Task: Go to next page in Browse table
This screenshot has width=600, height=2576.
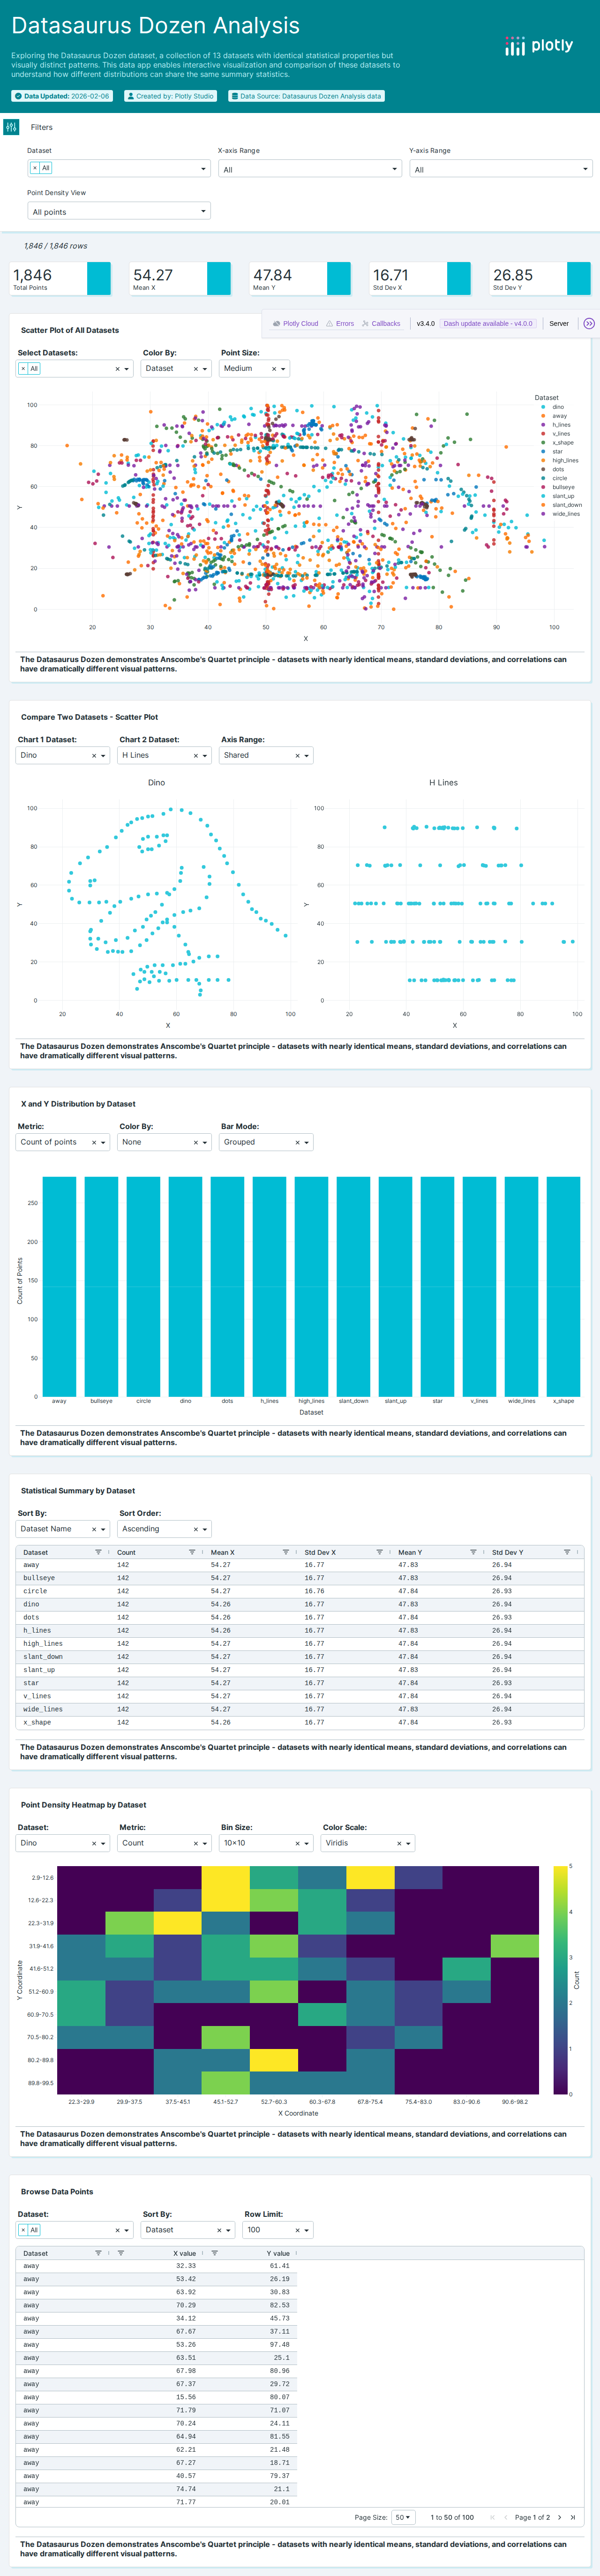Action: 559,2517
